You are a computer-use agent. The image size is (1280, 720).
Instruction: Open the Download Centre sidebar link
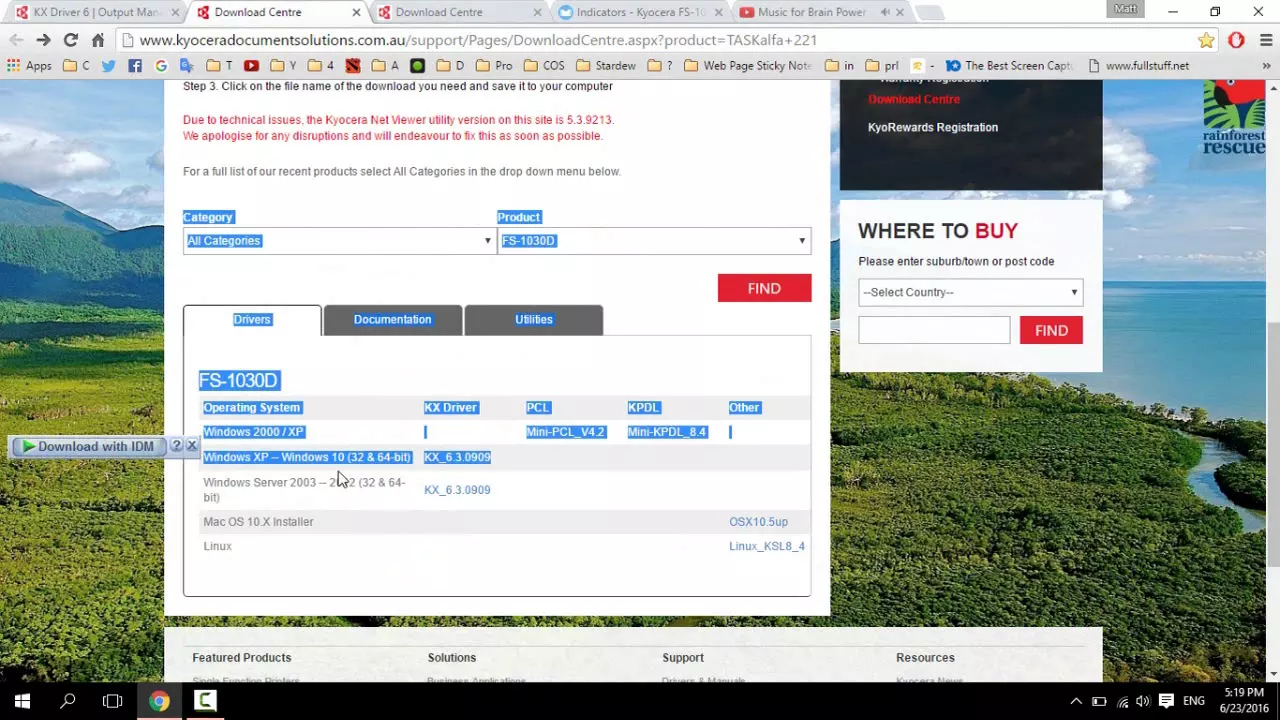pos(914,99)
